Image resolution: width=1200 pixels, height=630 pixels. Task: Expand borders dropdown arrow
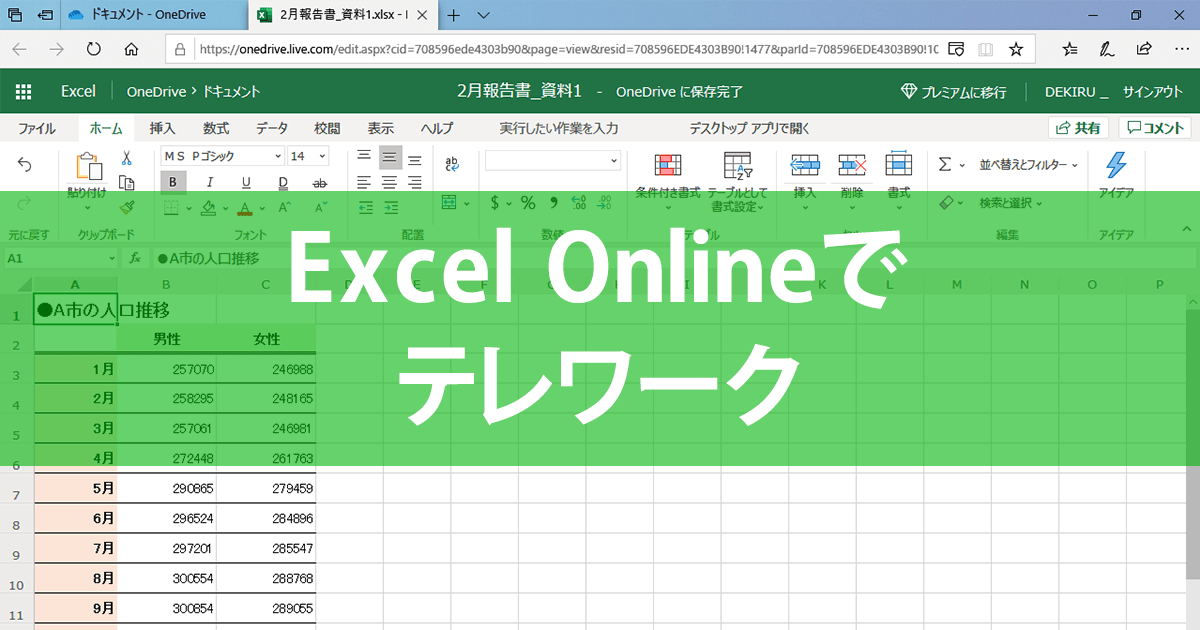pos(189,207)
